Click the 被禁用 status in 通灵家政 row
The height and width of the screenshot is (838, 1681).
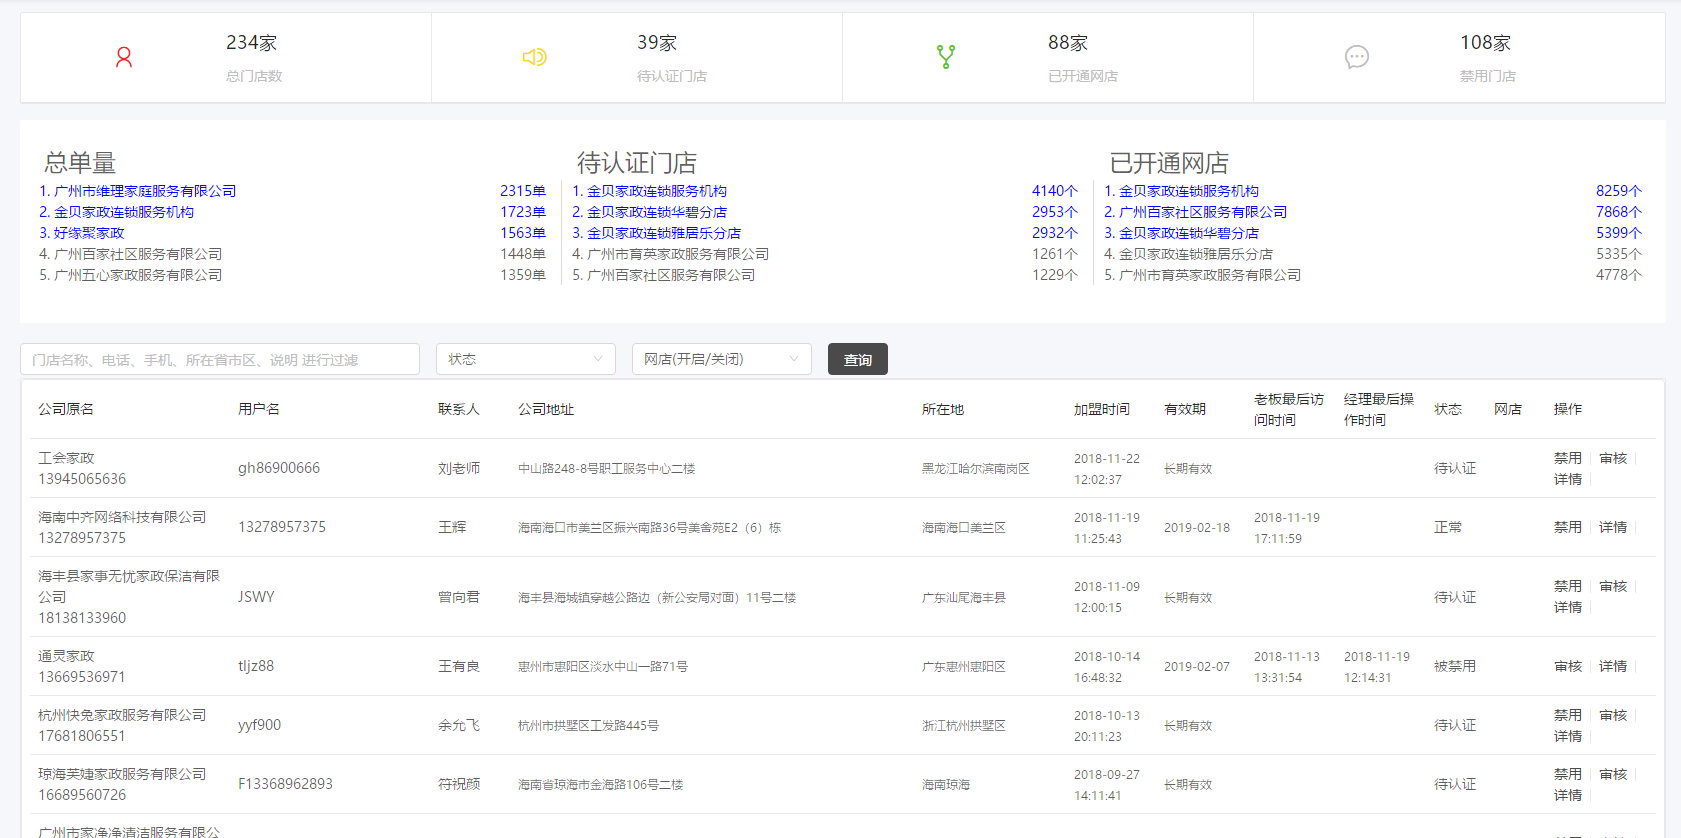click(1455, 666)
